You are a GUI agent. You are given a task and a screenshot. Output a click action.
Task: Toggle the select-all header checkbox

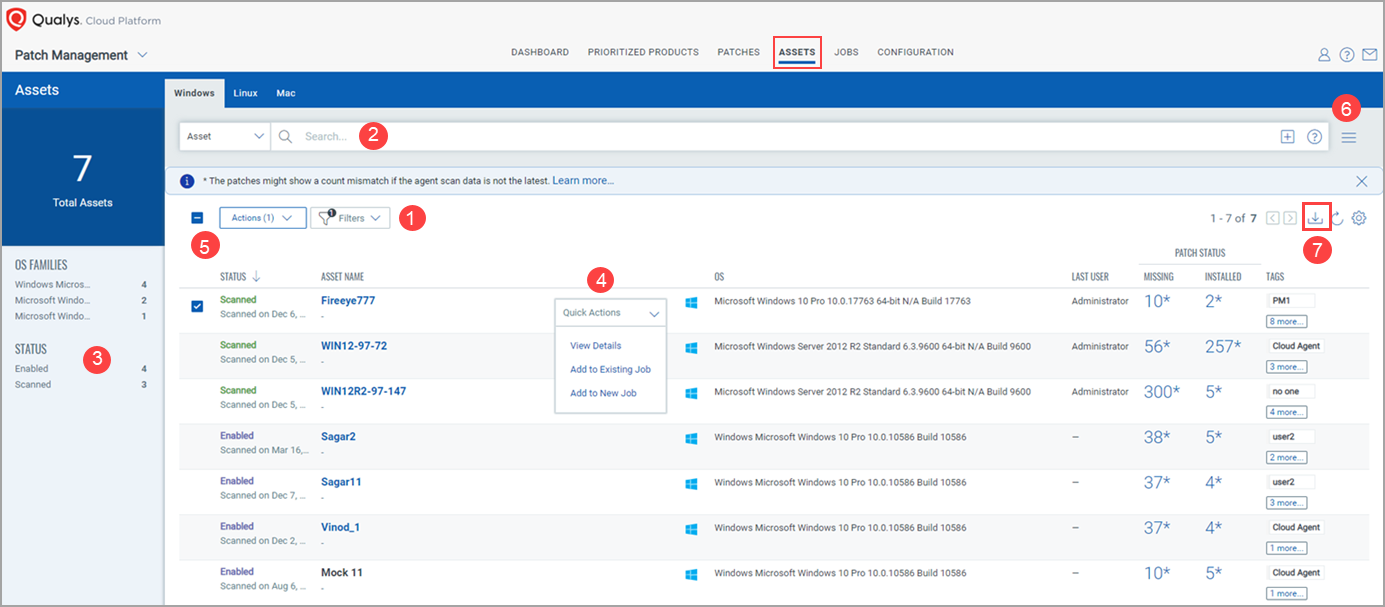[x=197, y=217]
